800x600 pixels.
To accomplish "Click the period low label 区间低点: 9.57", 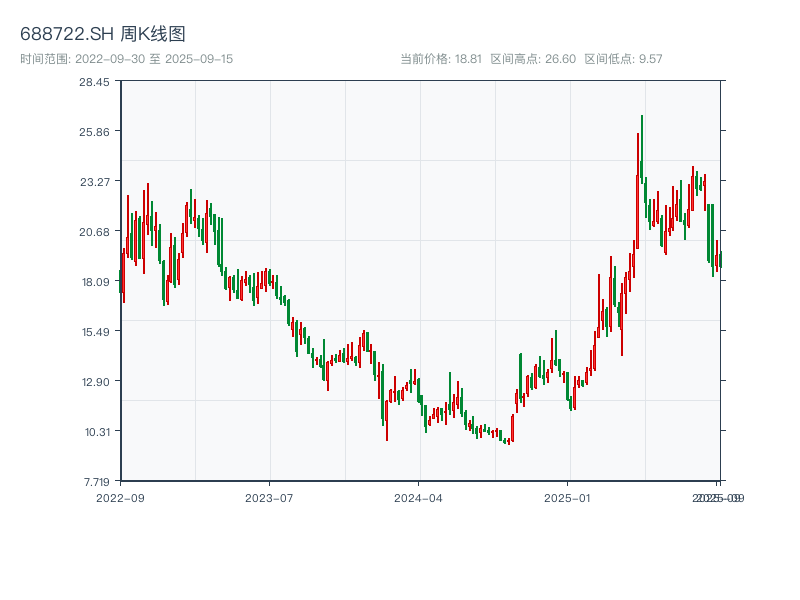I will click(x=623, y=59).
